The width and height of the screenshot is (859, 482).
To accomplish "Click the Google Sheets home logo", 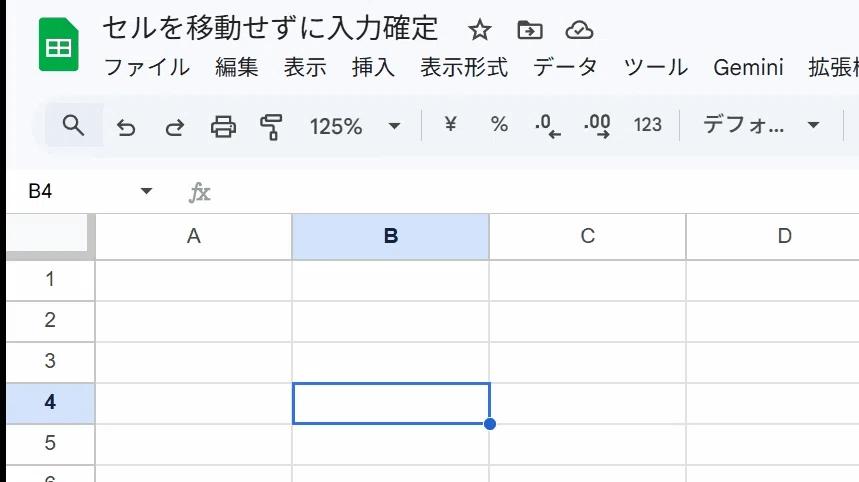I will 59,44.
